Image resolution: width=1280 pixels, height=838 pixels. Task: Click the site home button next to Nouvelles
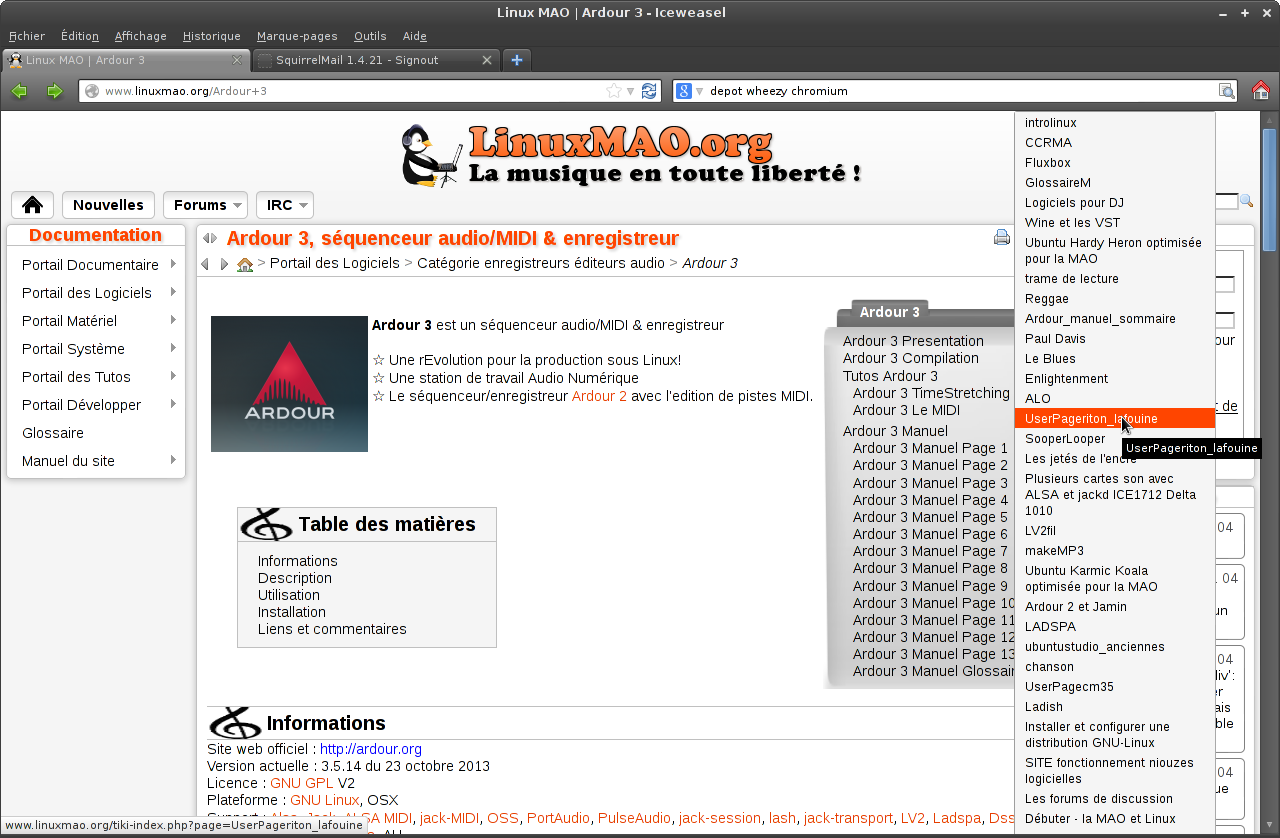pyautogui.click(x=32, y=205)
